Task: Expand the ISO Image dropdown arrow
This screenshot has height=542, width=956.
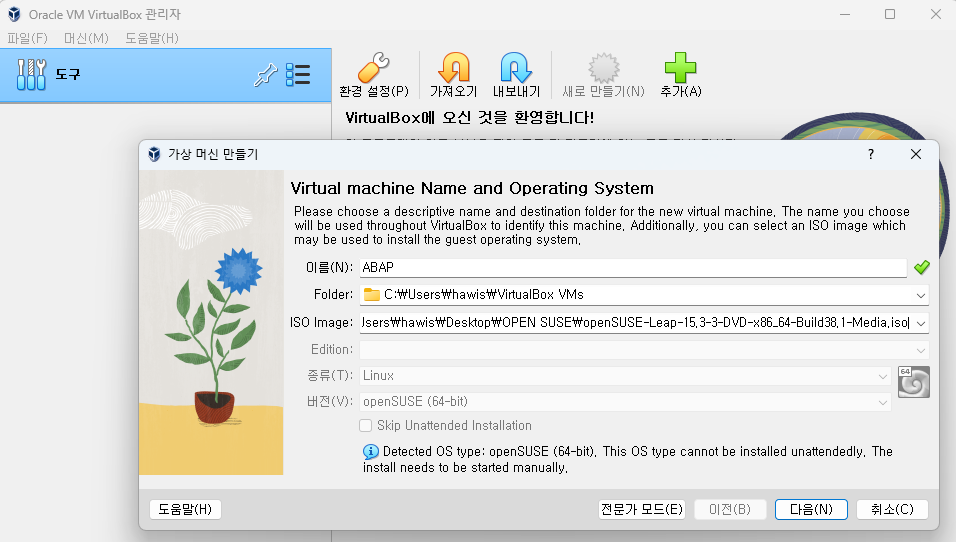Action: click(921, 323)
